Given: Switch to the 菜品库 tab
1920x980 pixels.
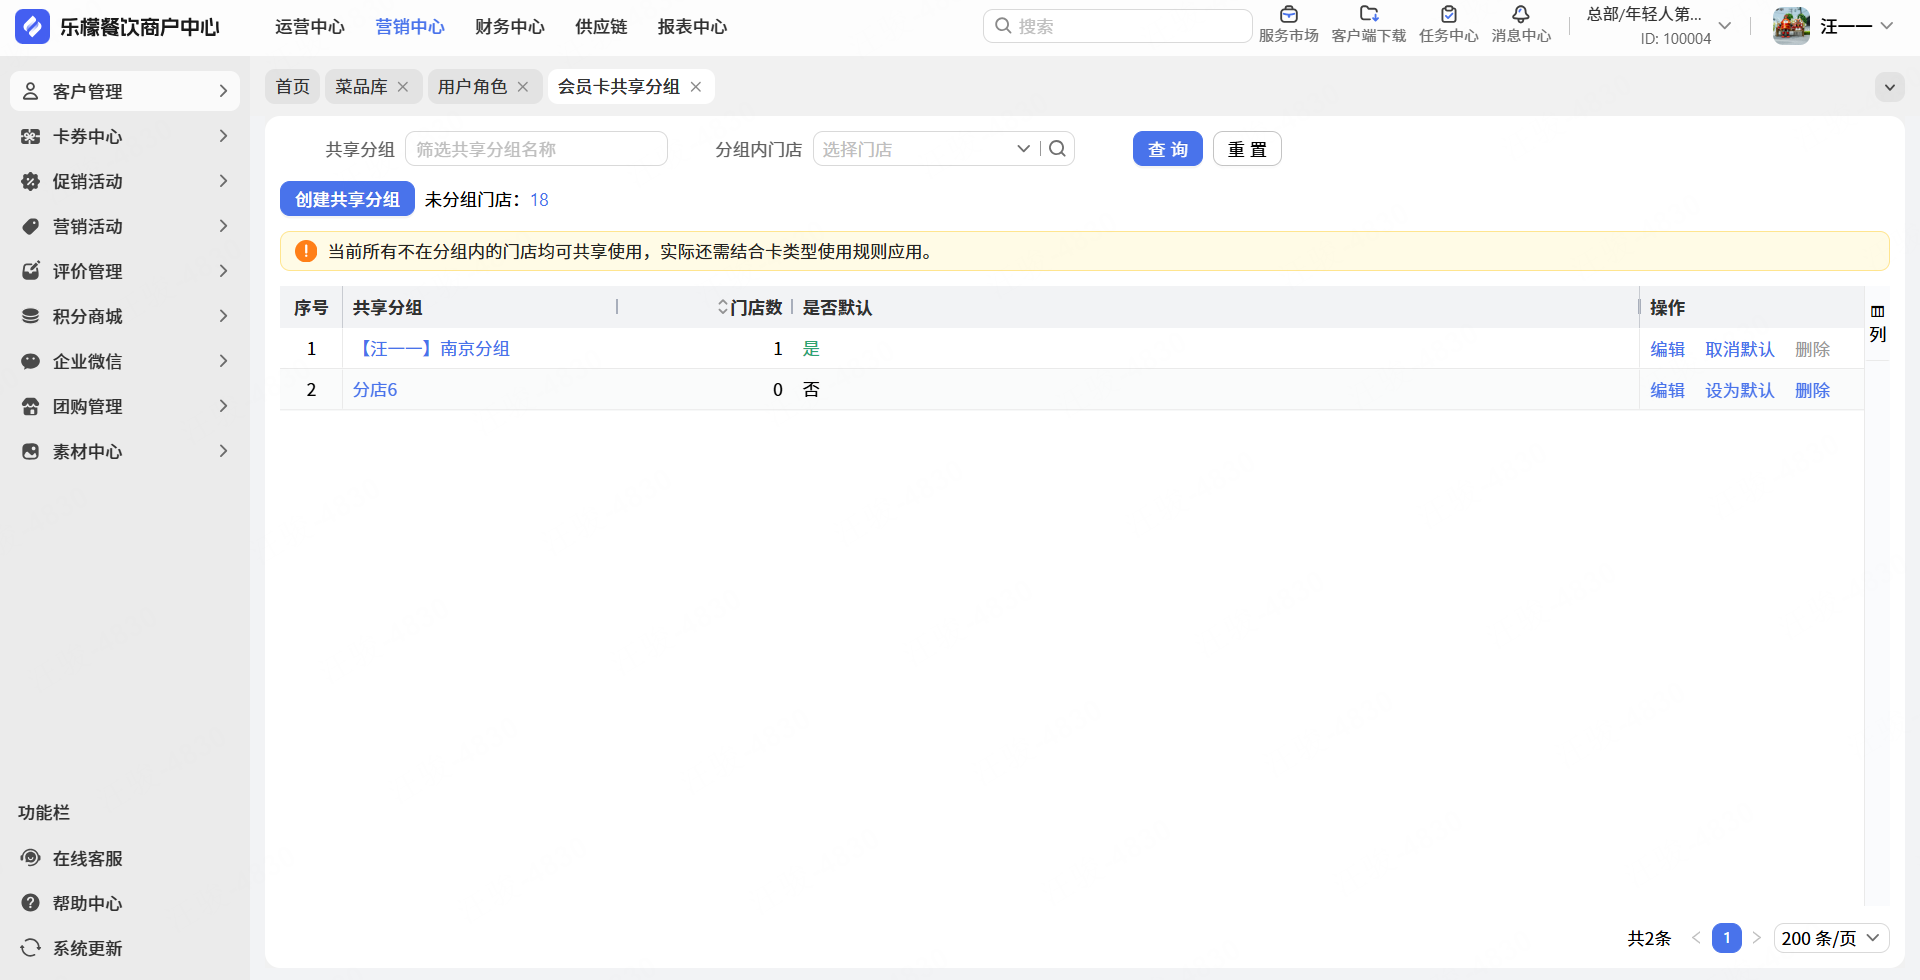Looking at the screenshot, I should pos(361,87).
